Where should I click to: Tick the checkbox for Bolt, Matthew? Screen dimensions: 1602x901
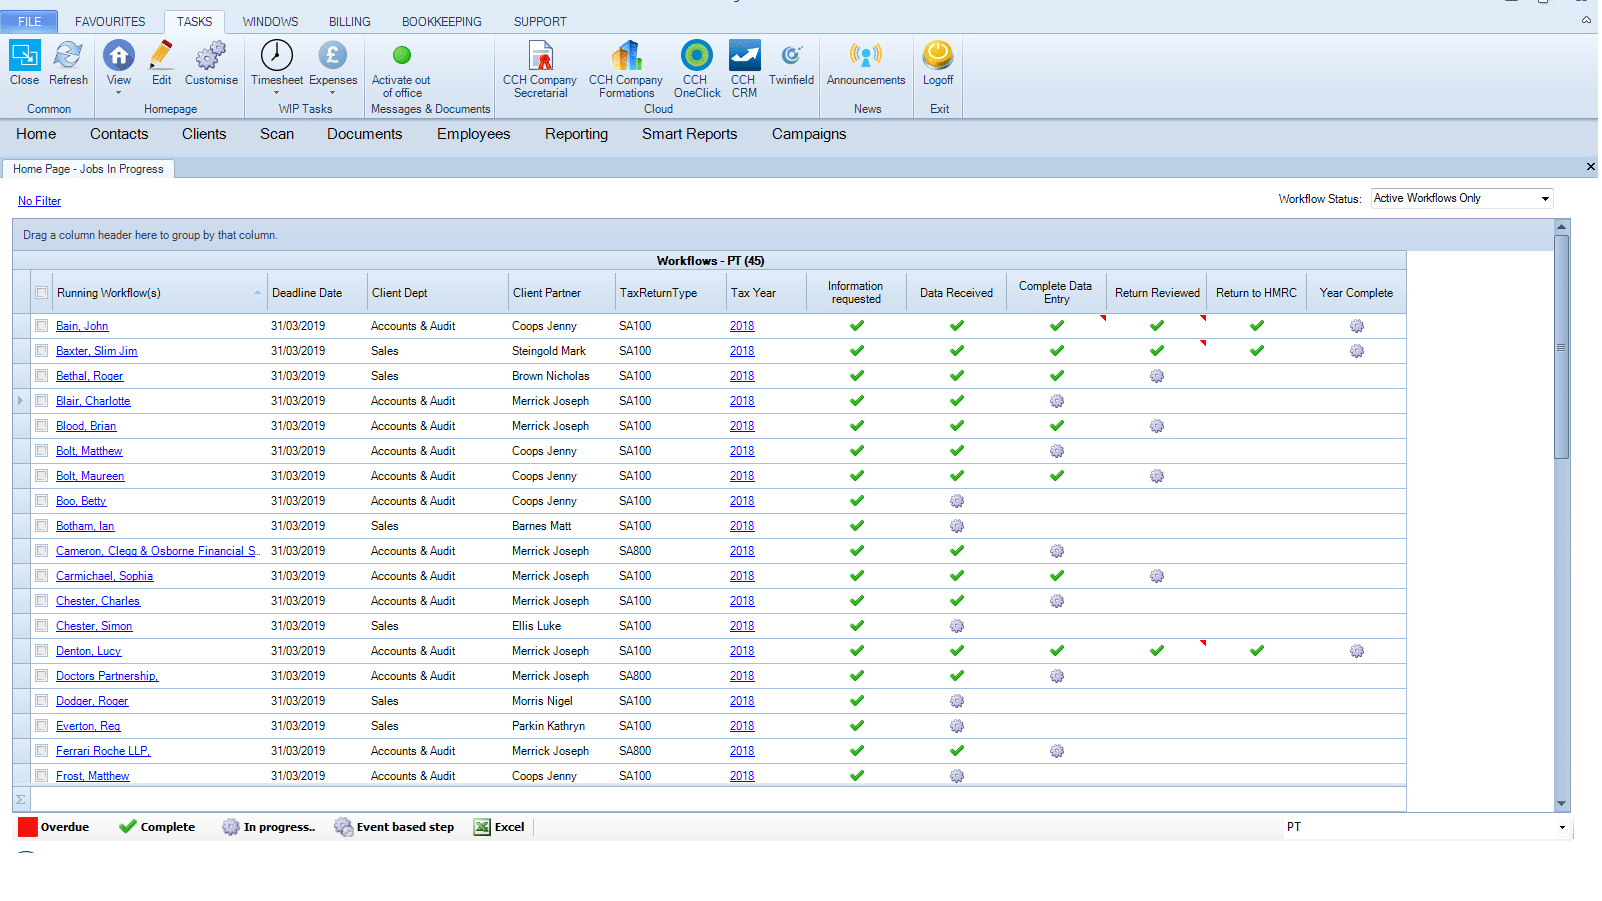point(41,451)
